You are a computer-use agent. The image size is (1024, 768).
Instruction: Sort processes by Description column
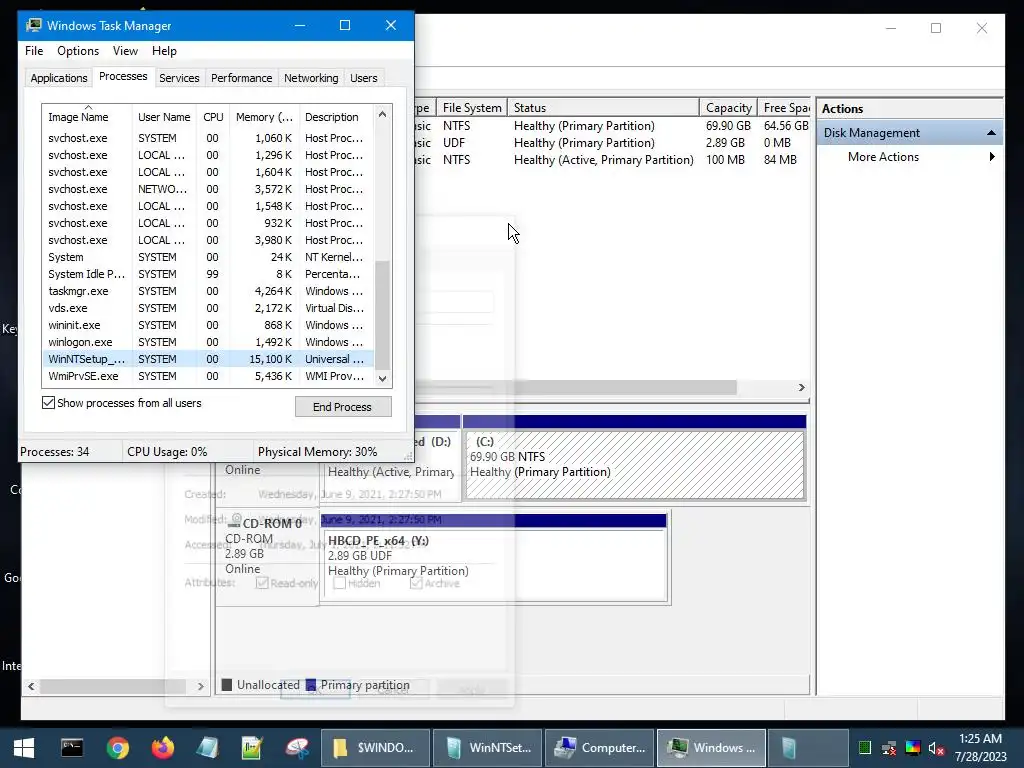336,117
